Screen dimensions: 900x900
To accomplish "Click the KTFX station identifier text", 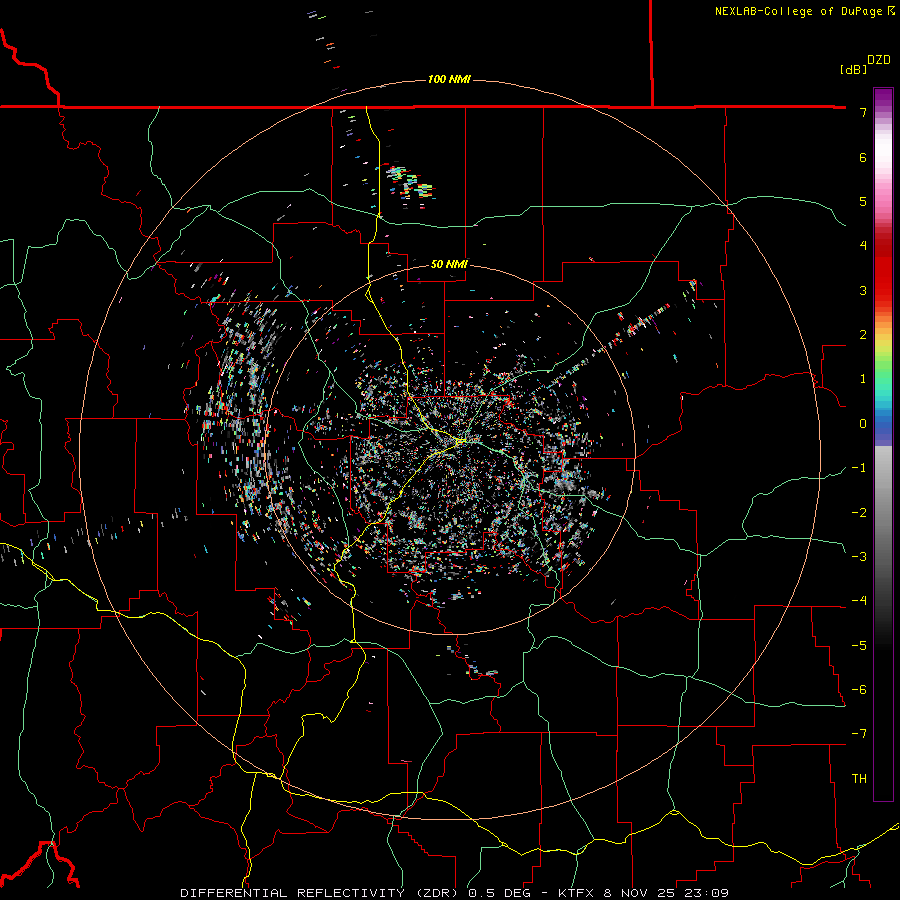I will pos(577,893).
